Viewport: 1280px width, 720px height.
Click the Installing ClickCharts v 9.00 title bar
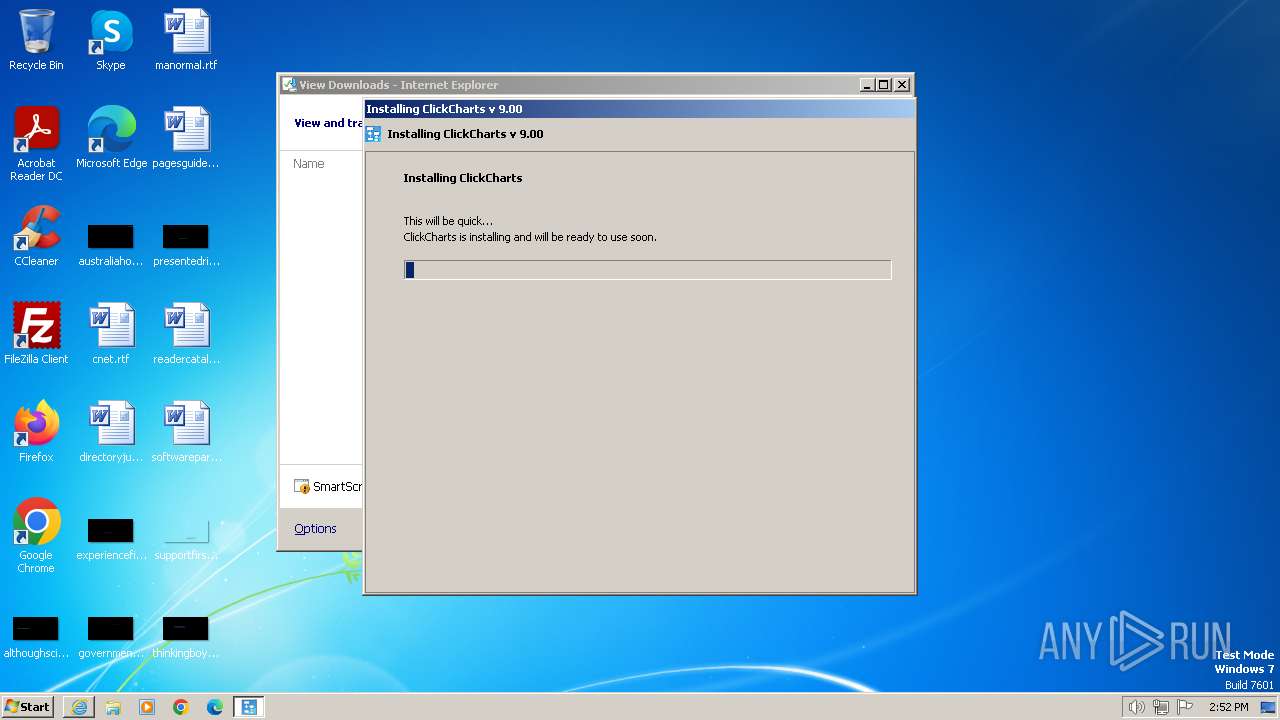[640, 109]
